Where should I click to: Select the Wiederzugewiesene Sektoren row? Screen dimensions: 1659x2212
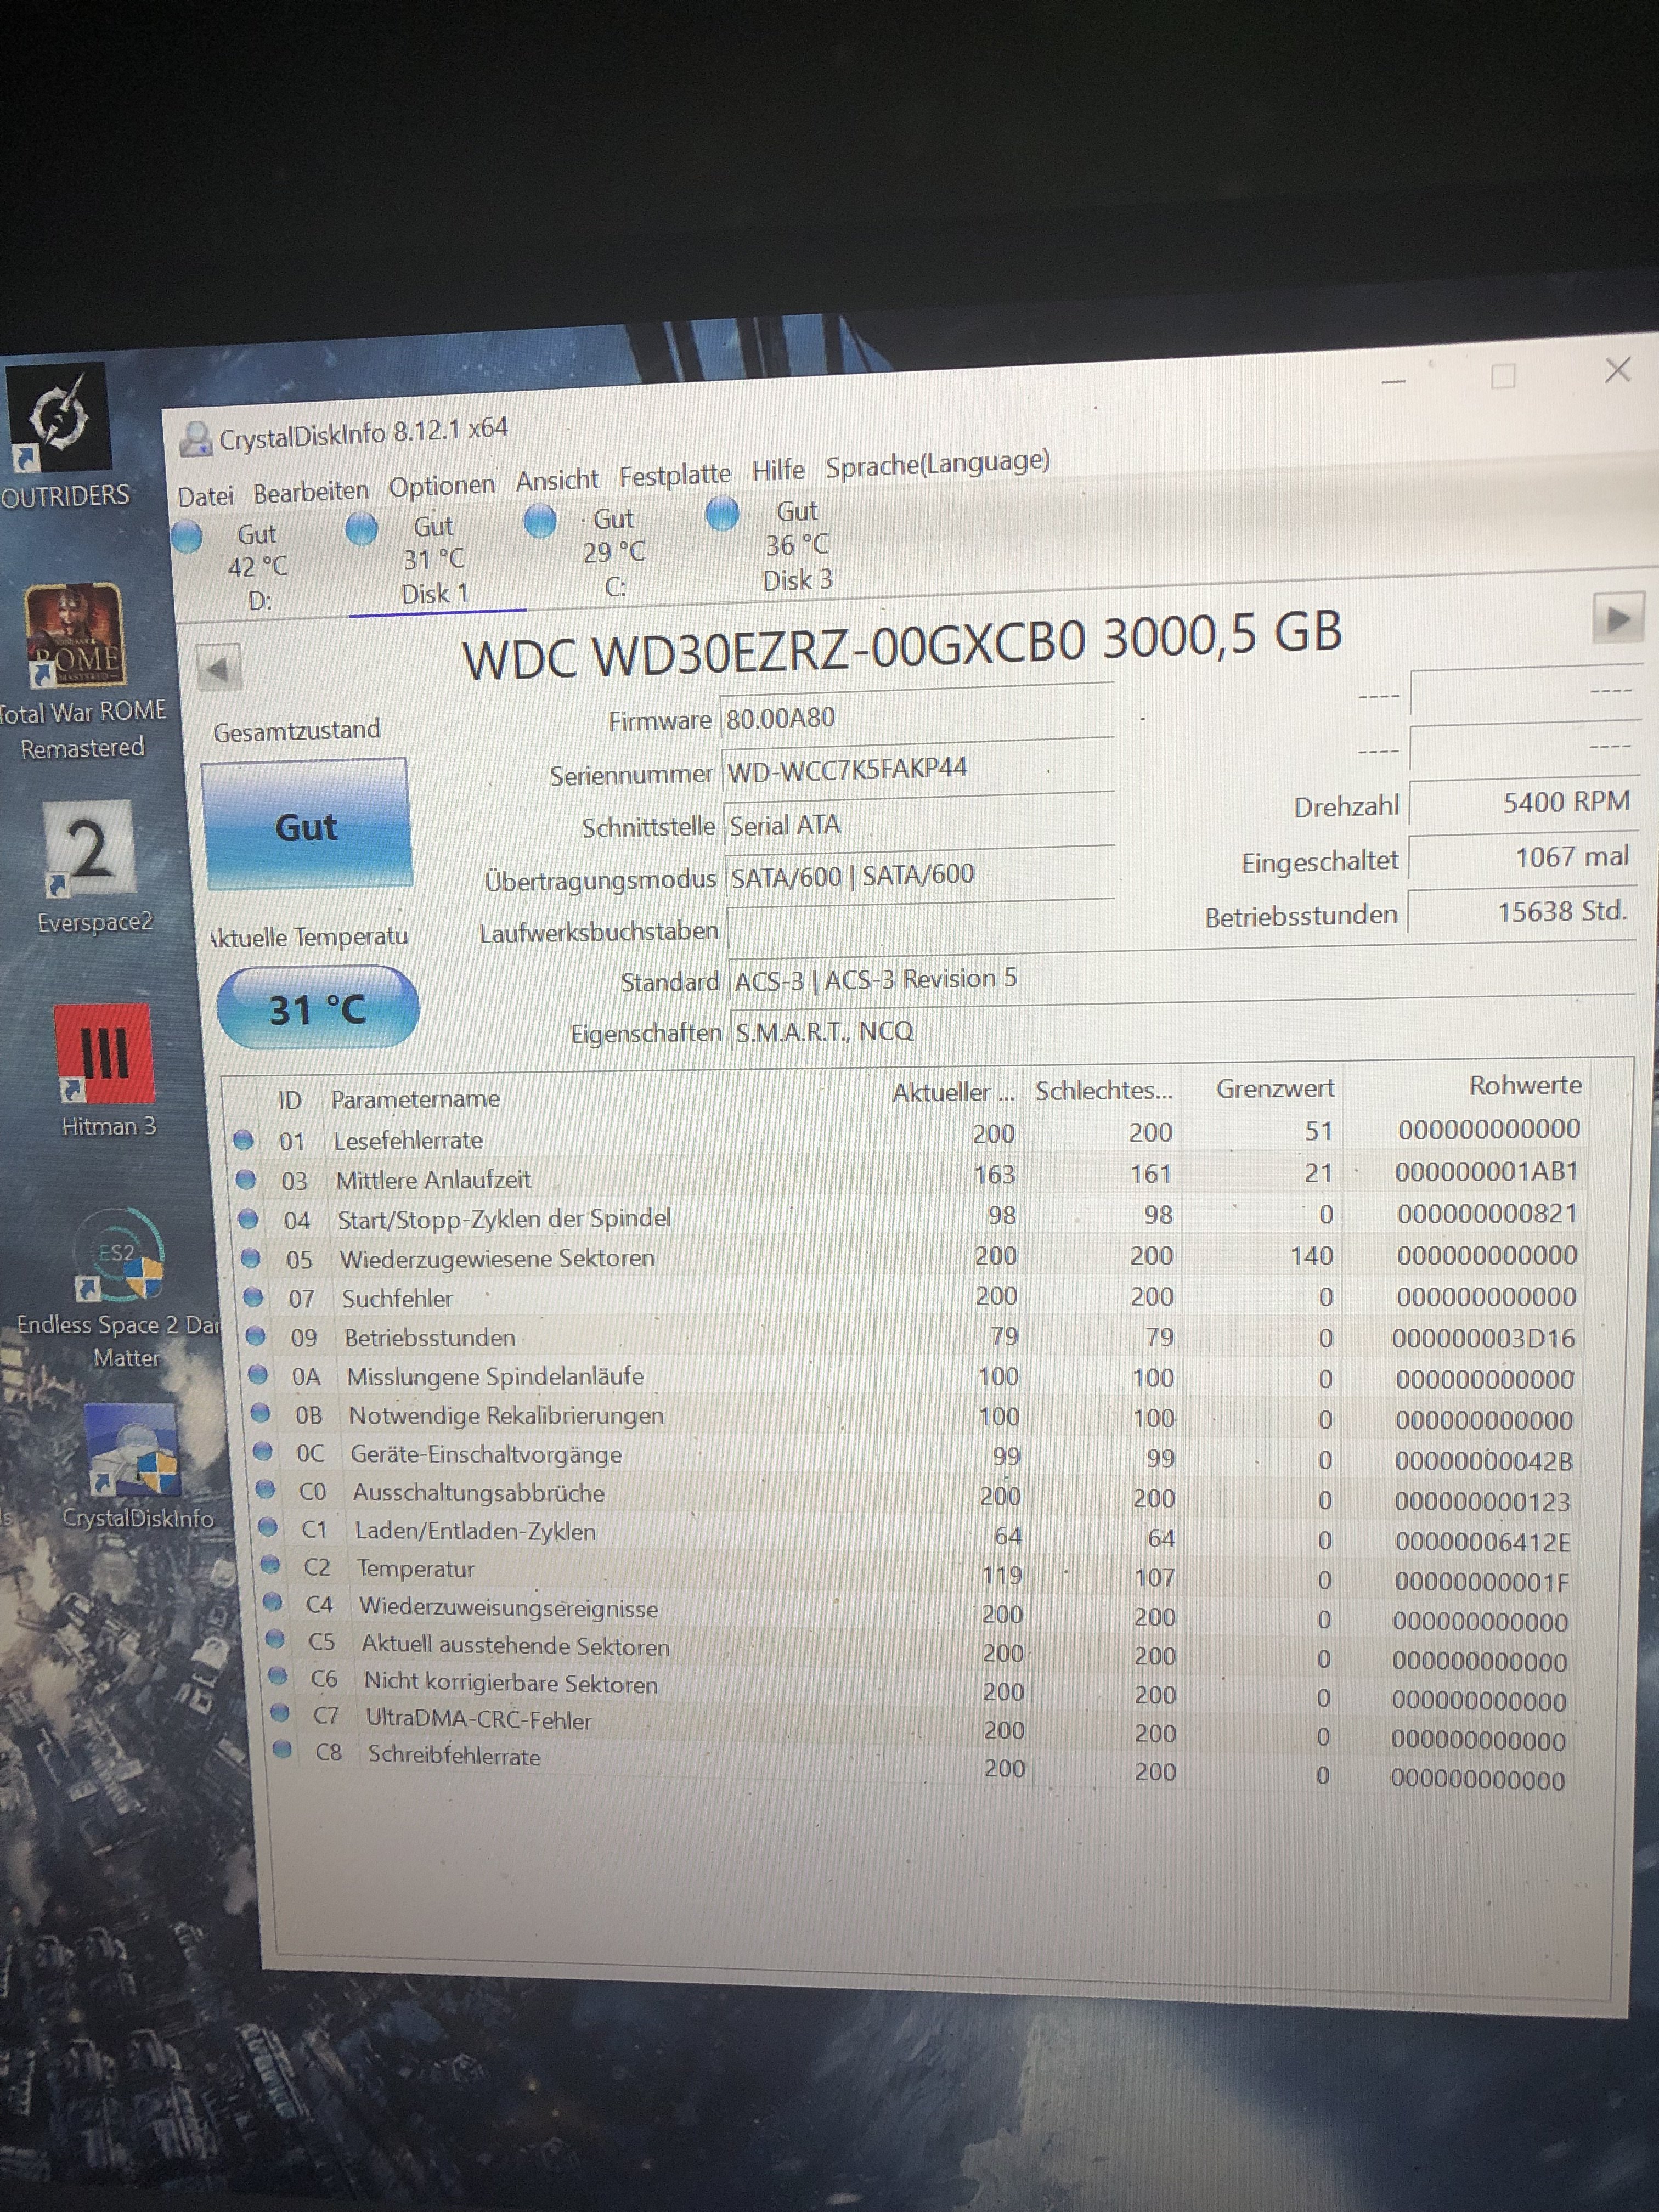click(497, 1258)
